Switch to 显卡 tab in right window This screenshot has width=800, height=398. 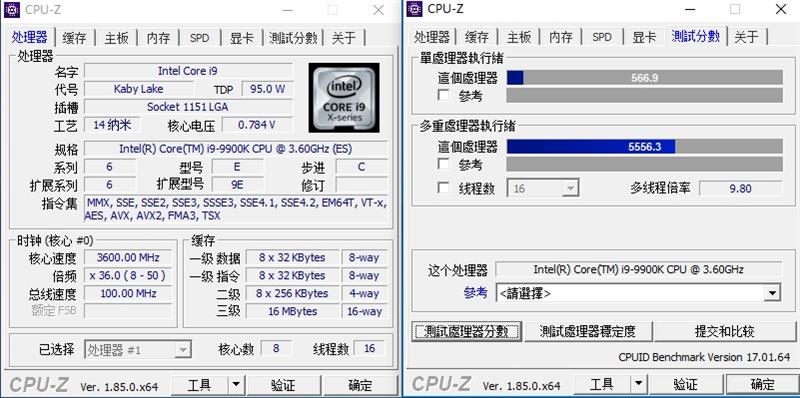tap(644, 37)
